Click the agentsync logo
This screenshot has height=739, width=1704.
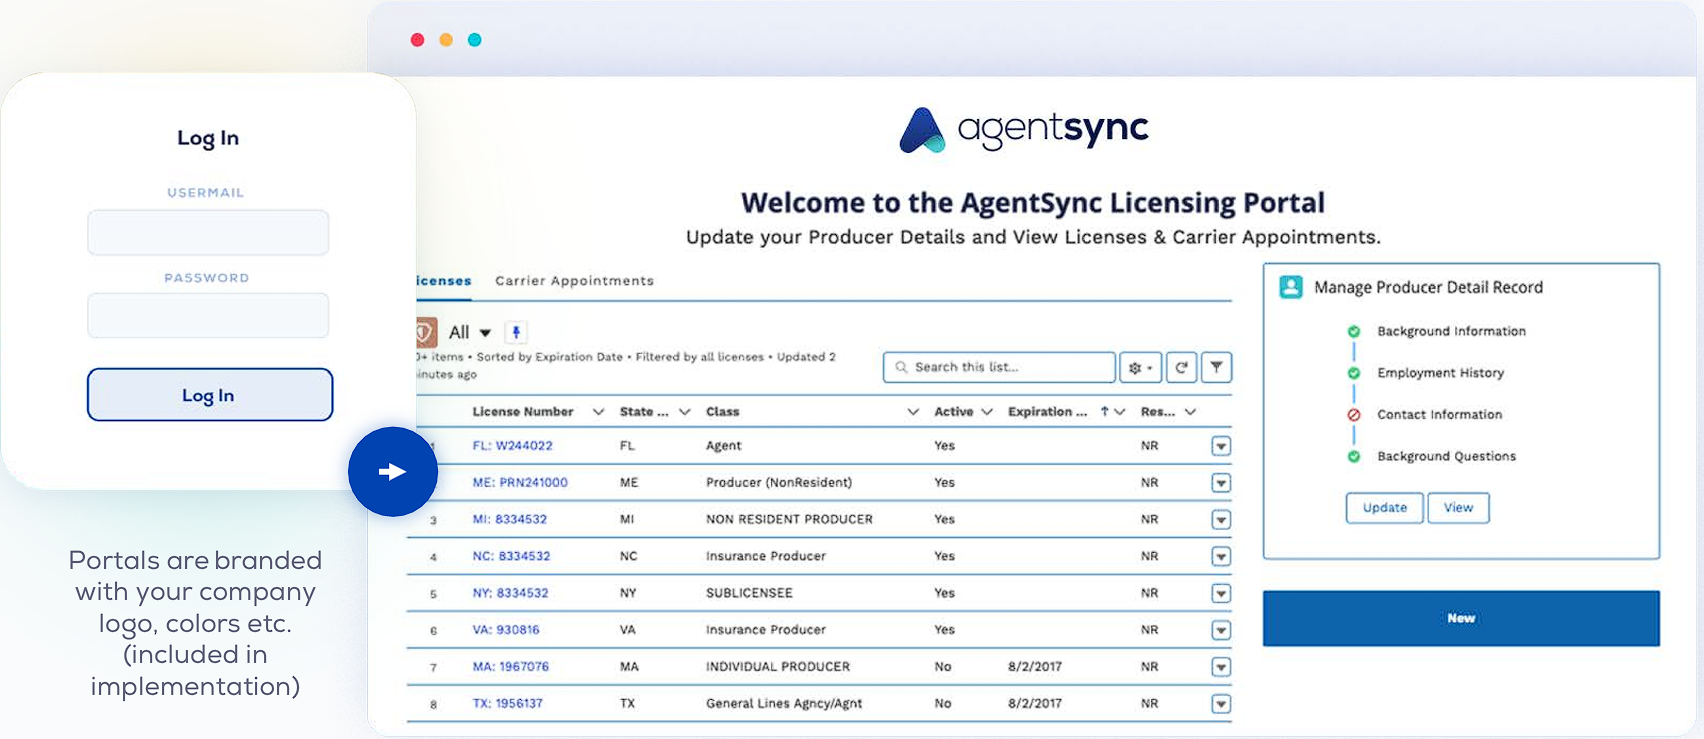(x=1023, y=130)
